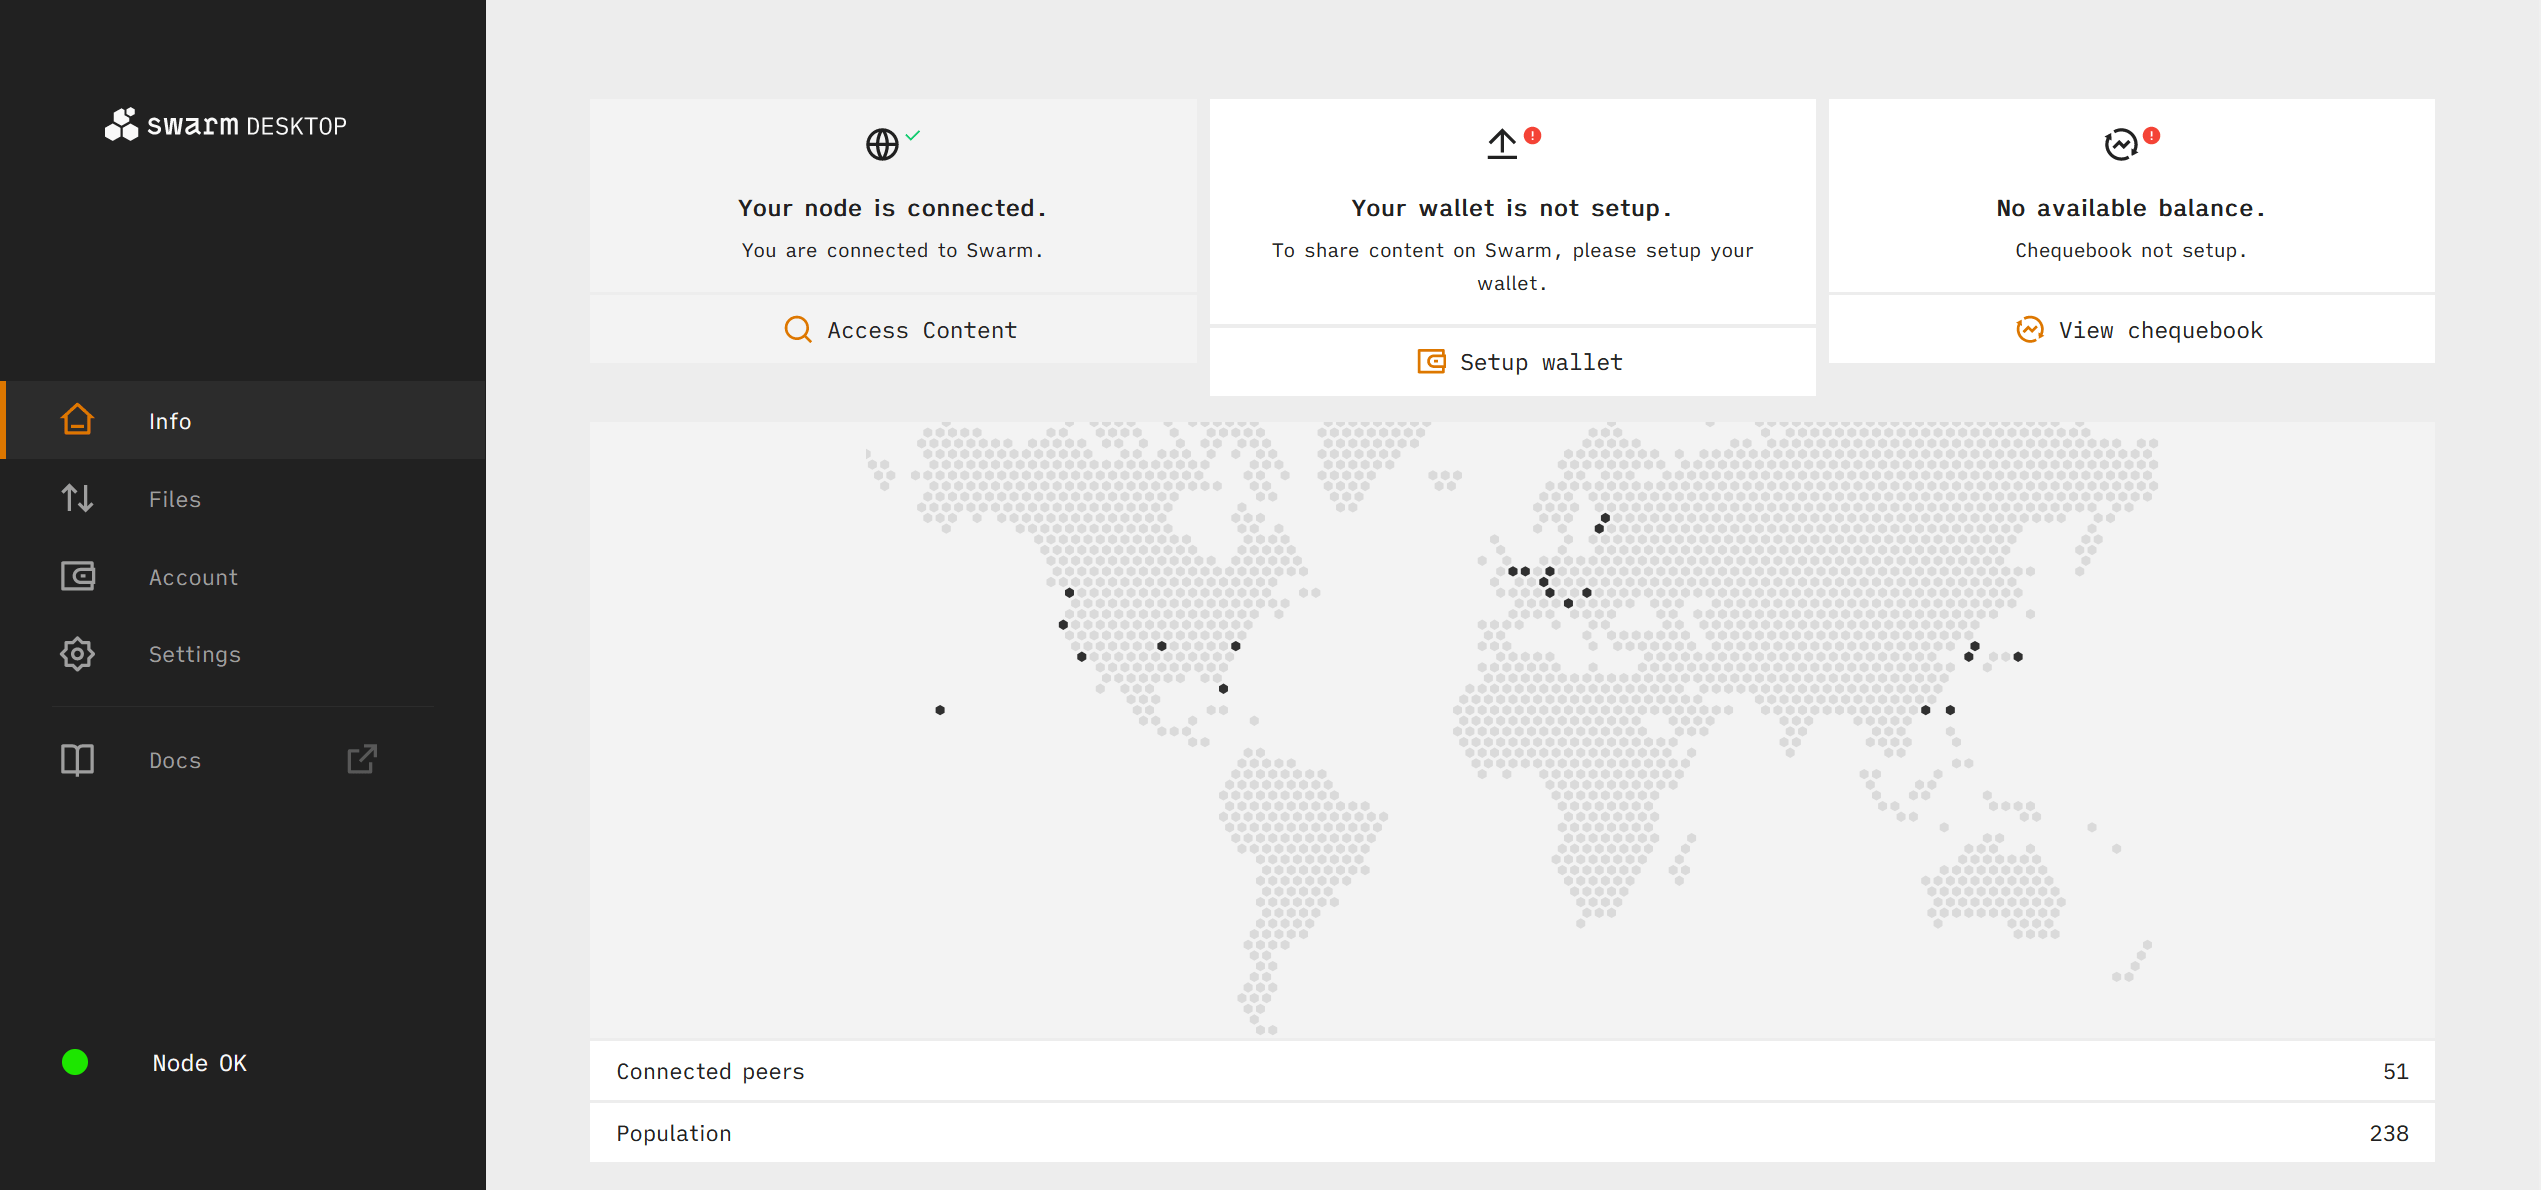
Task: Open the Settings page
Action: point(194,654)
